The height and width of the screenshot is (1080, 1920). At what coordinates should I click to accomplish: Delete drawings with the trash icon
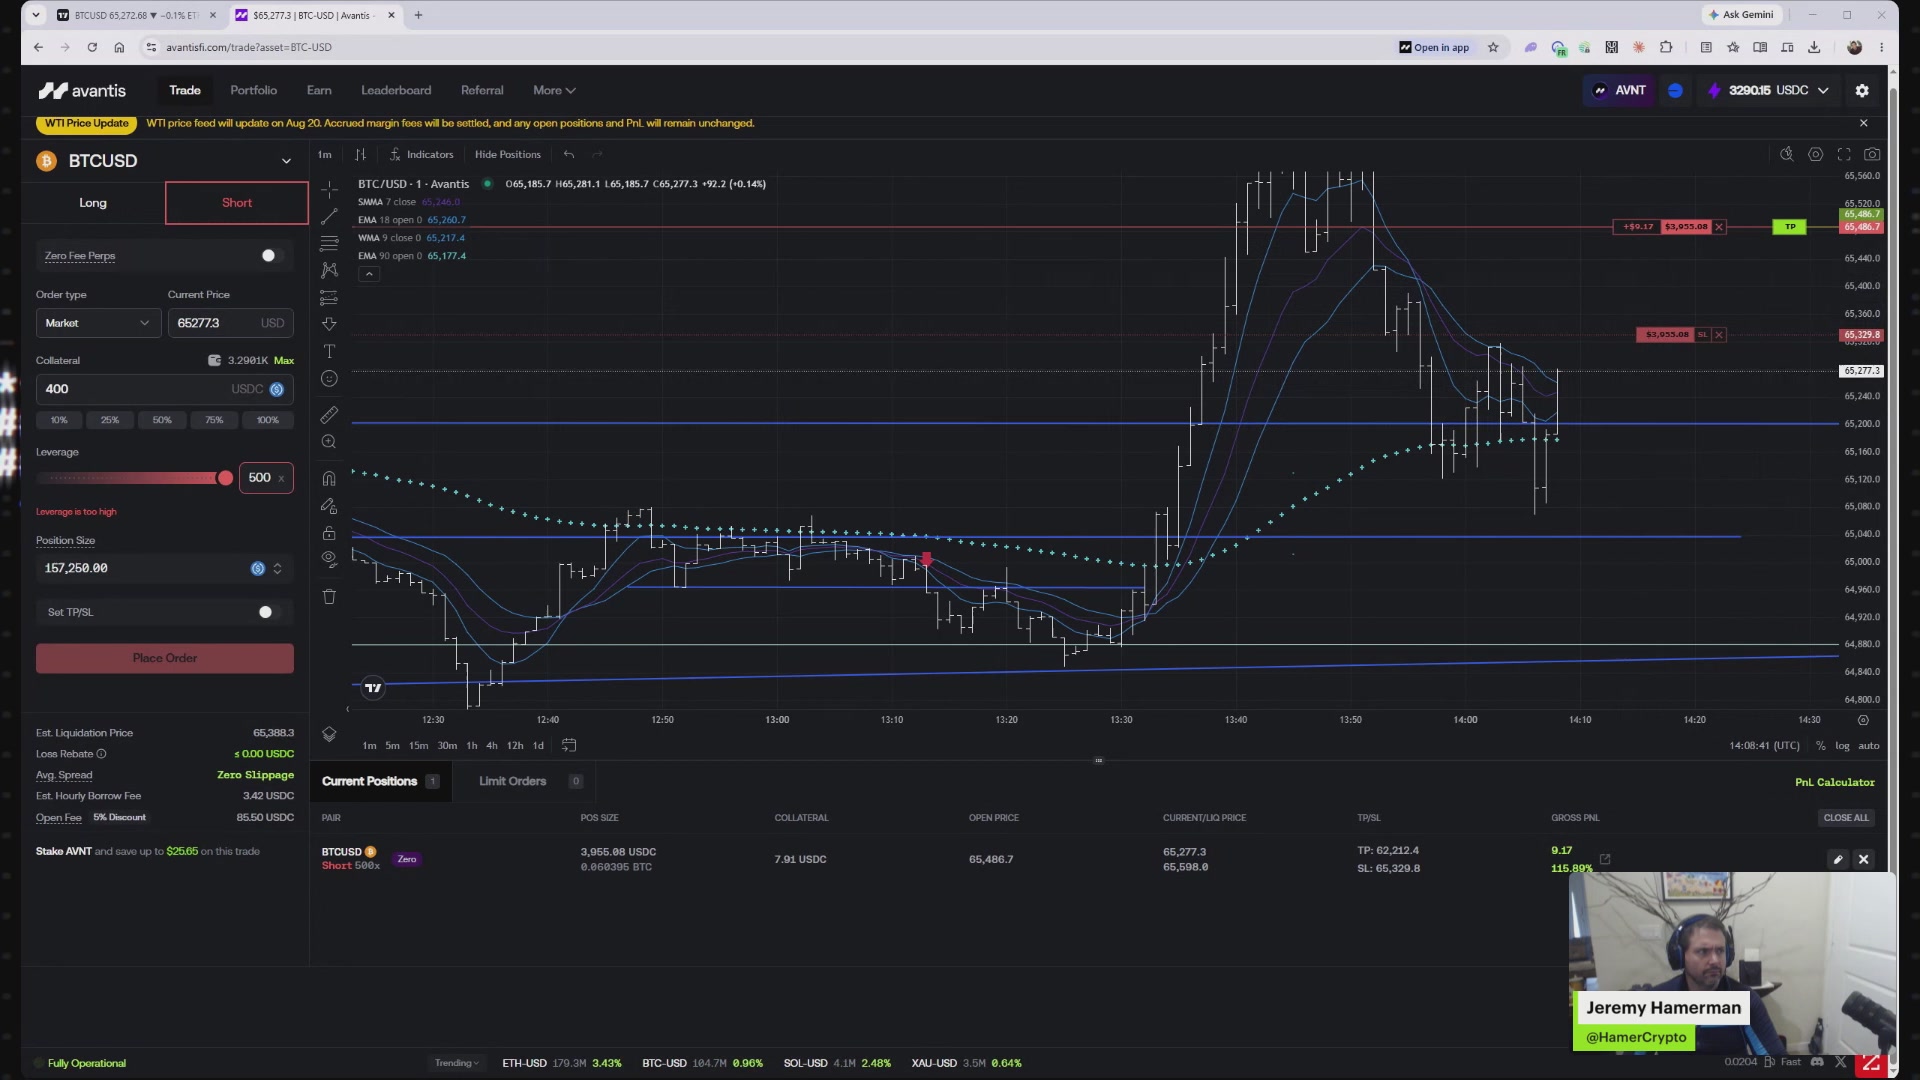[x=329, y=597]
